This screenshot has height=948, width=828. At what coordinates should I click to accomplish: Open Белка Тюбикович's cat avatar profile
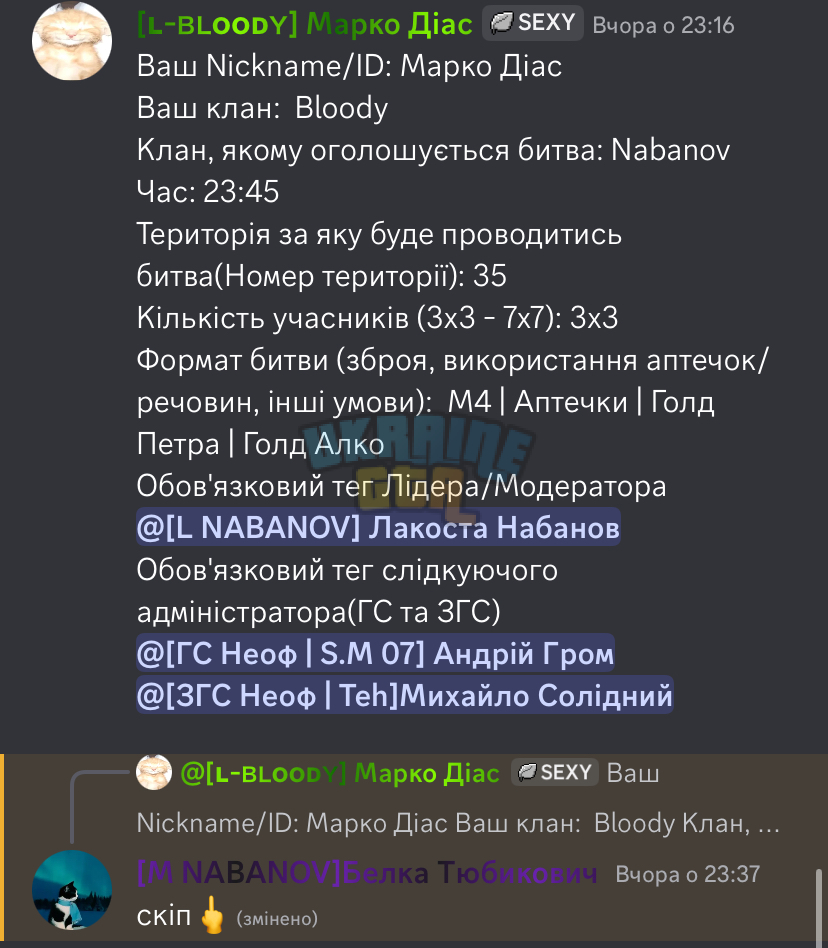pos(72,889)
